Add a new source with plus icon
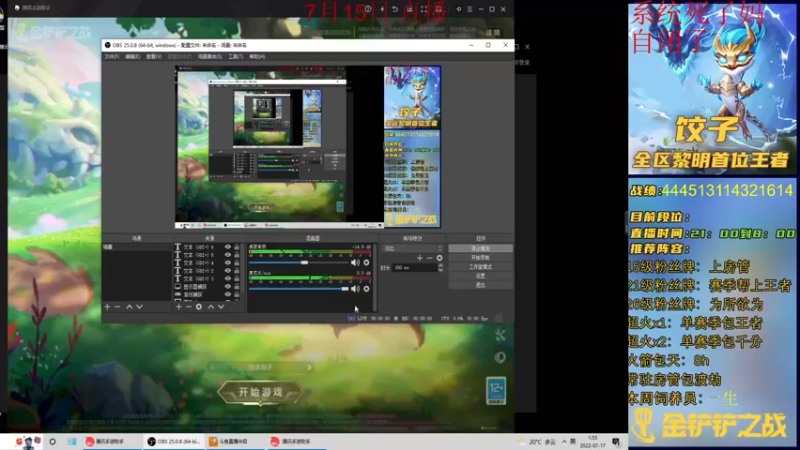Screen dimensions: 800x450 click(x=179, y=307)
